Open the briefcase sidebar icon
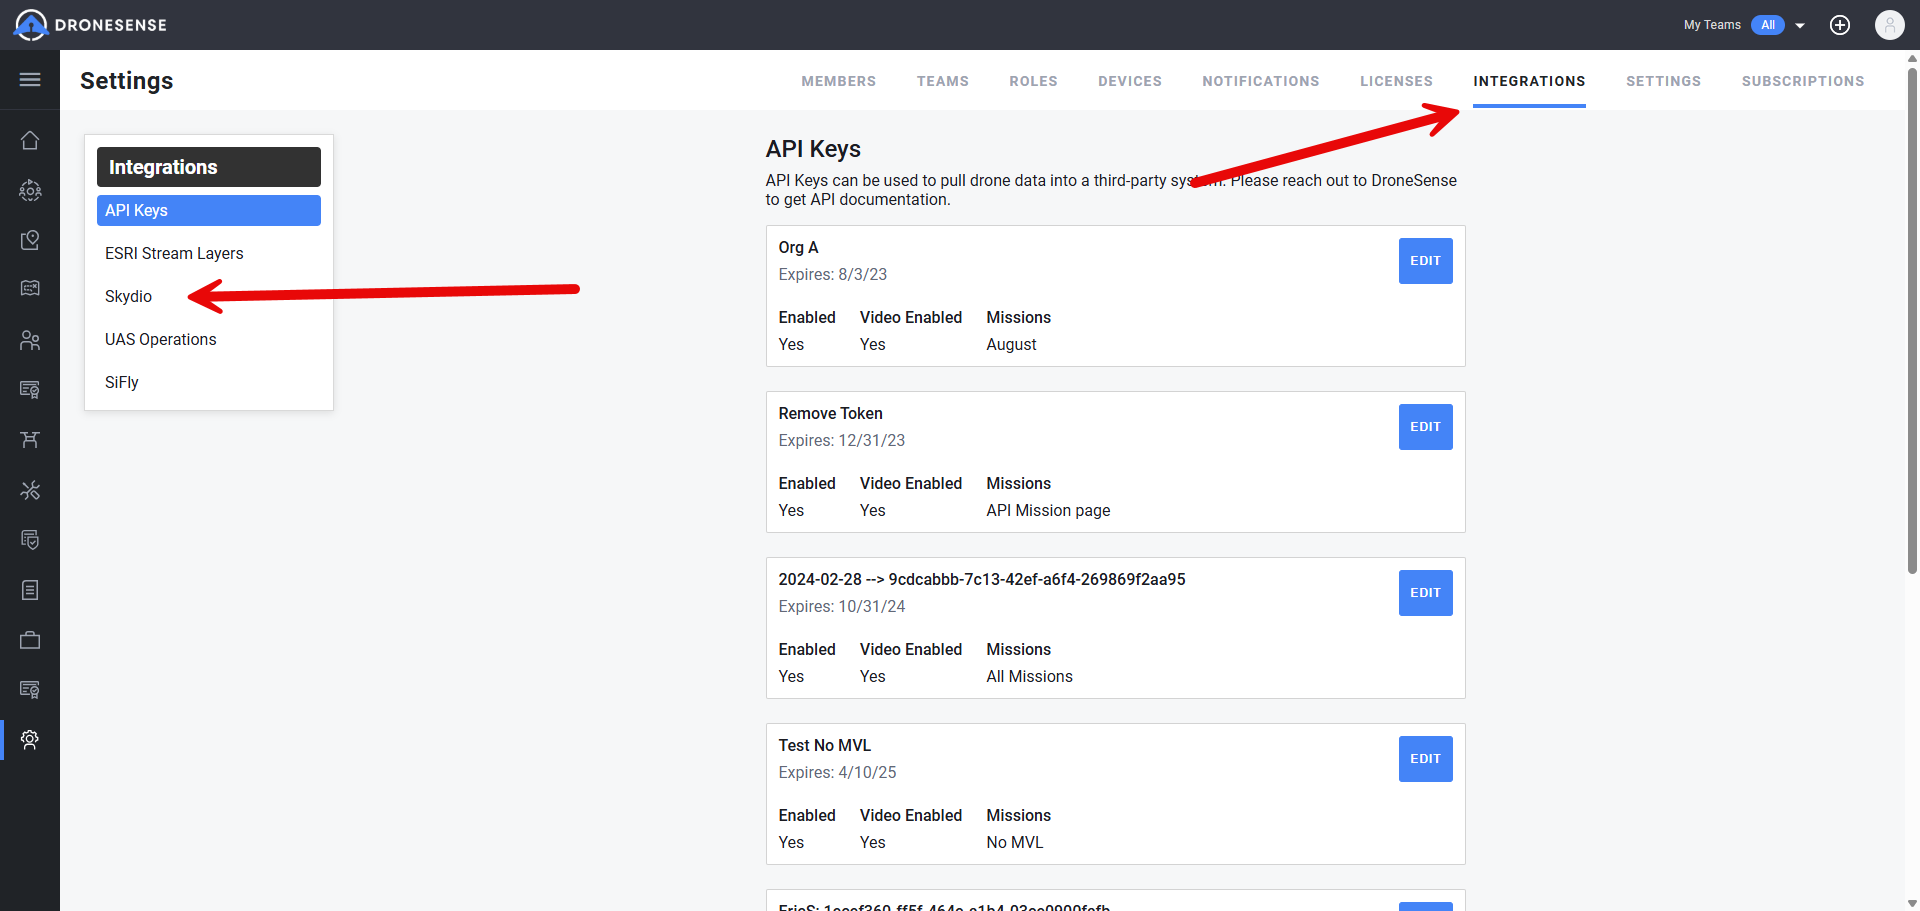This screenshot has height=911, width=1920. [x=30, y=640]
